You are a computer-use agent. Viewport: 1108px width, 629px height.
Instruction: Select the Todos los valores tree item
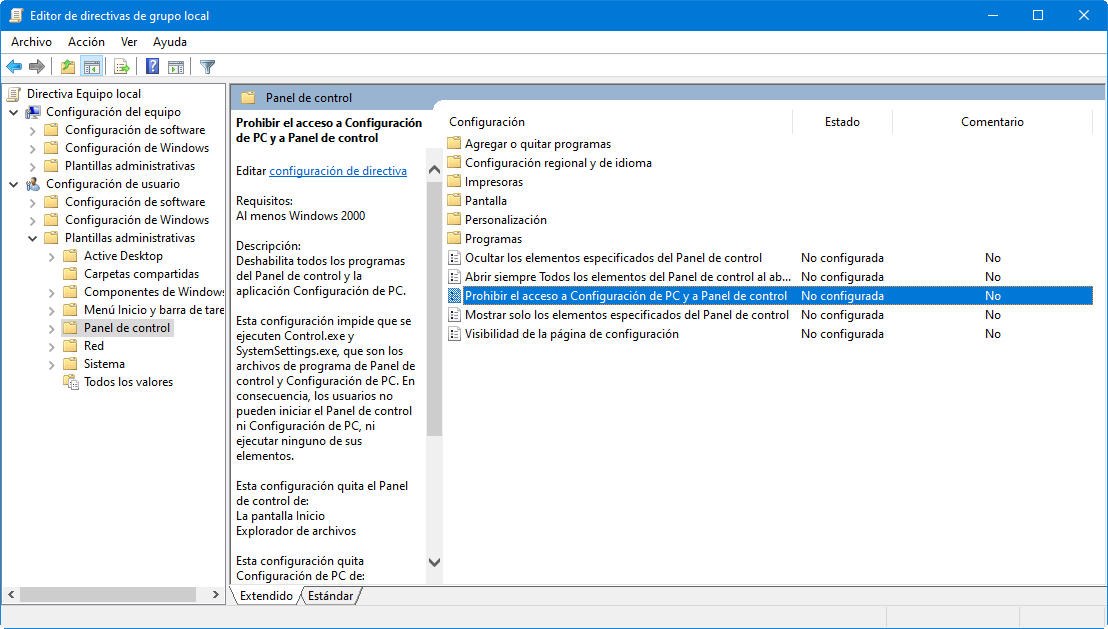pos(128,382)
